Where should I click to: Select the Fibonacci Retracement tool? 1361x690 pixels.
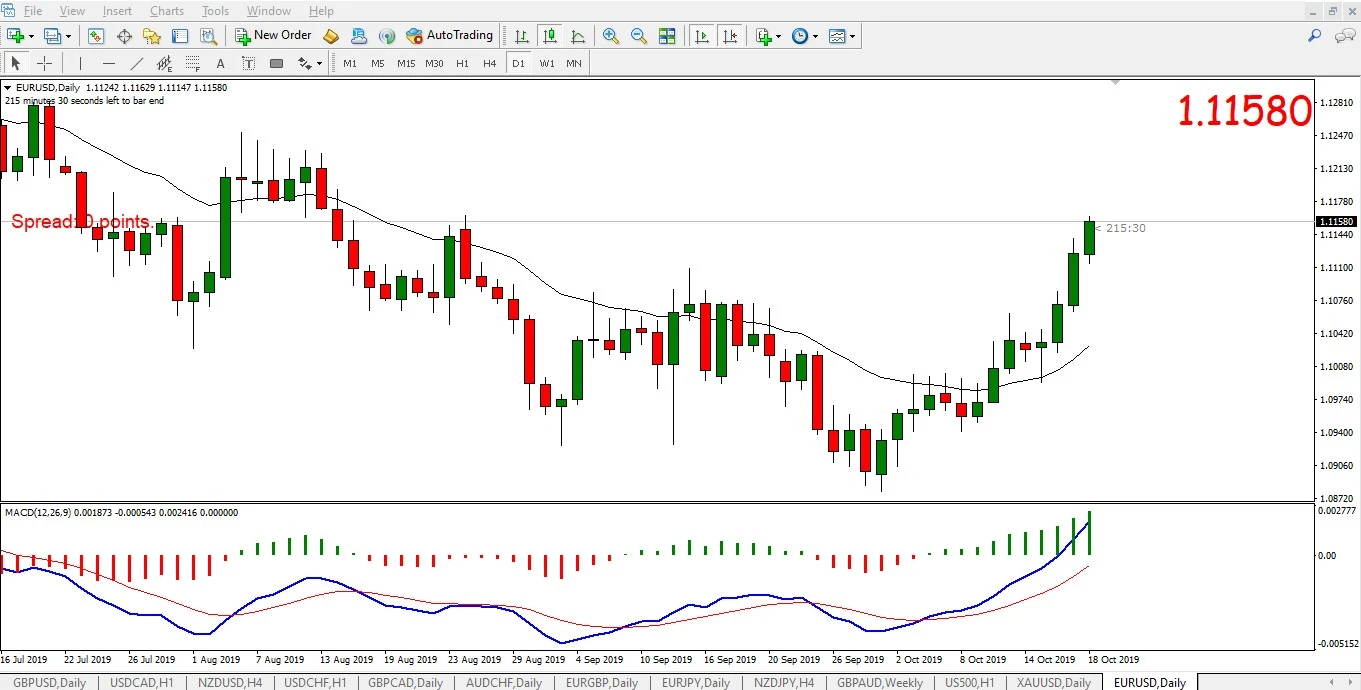point(193,63)
